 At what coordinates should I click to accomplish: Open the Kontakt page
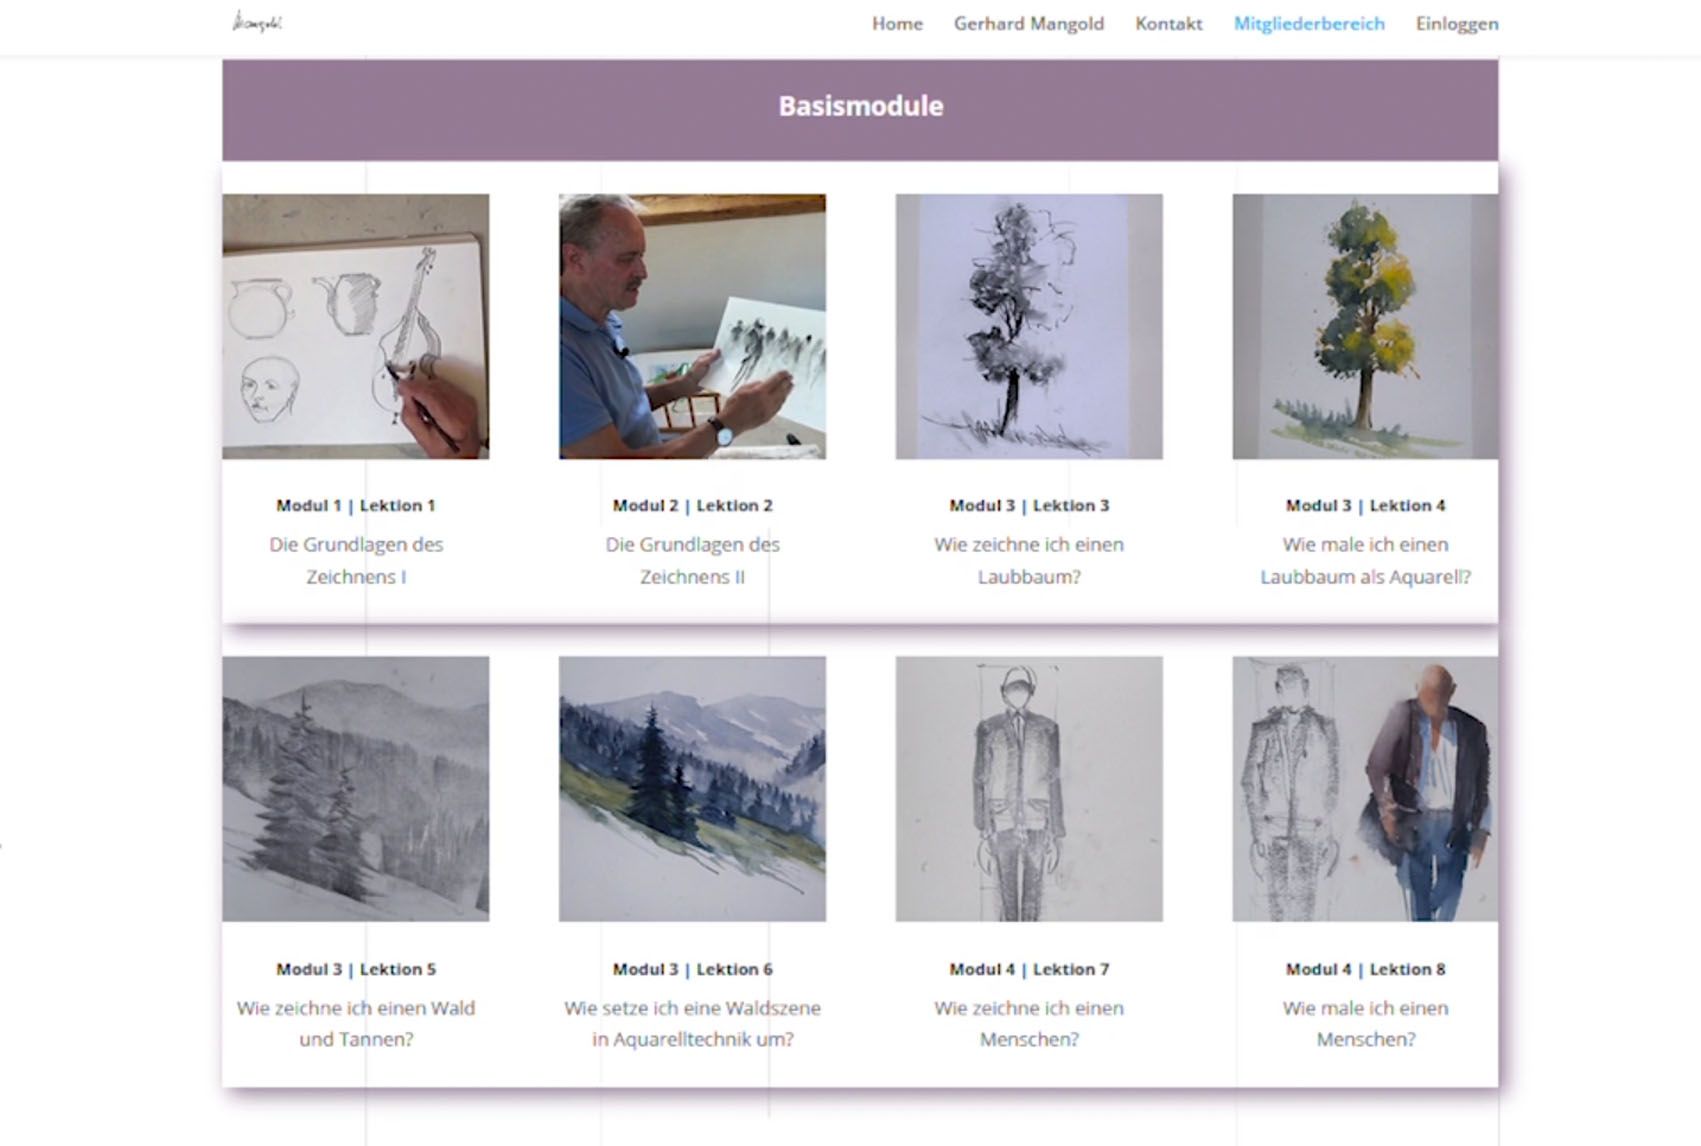click(1168, 24)
